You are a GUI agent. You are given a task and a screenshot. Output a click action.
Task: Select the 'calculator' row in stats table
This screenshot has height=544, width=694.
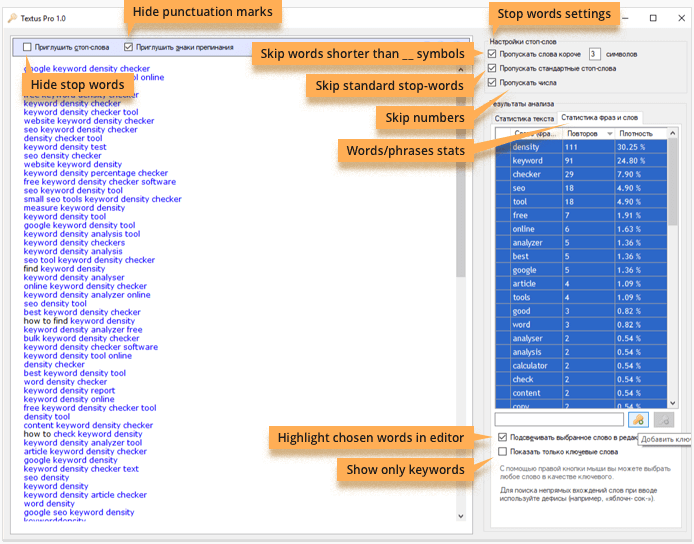coord(581,366)
